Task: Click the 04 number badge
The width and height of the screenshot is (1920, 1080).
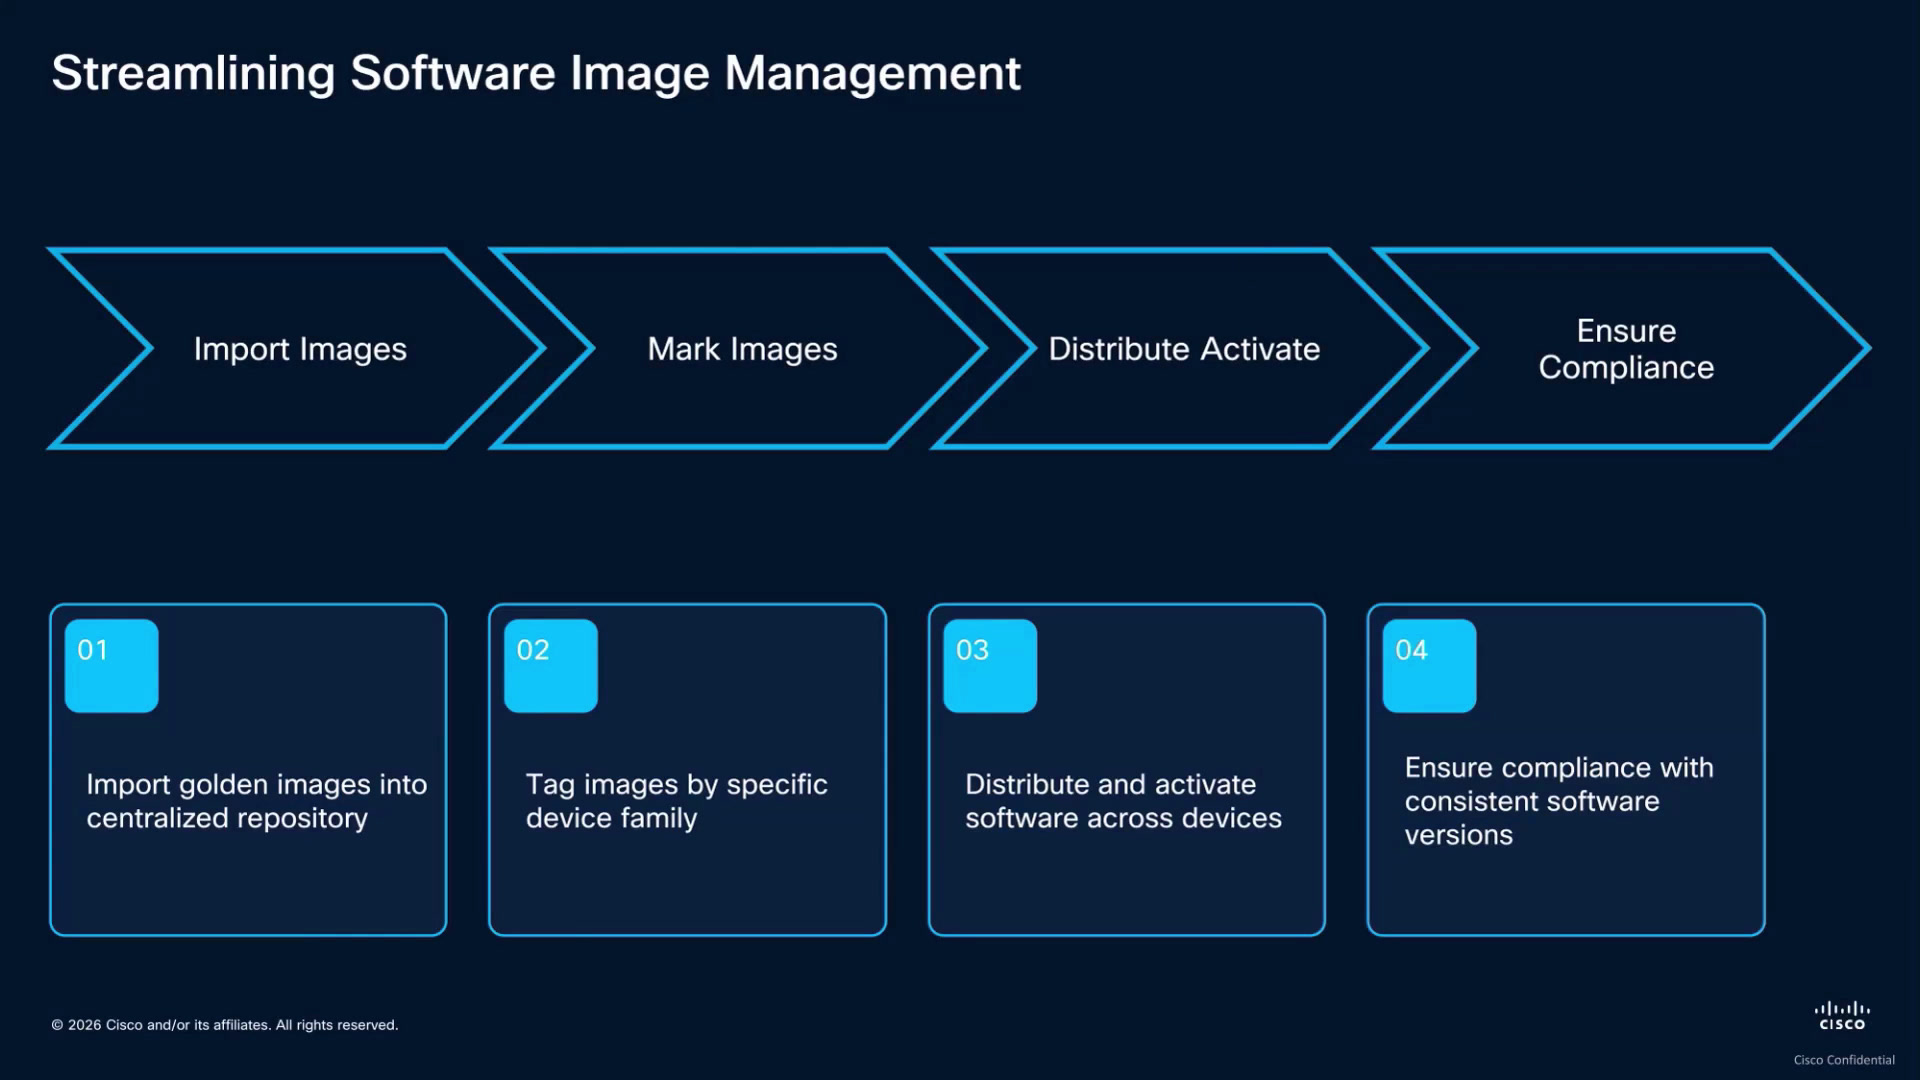Action: coord(1430,666)
